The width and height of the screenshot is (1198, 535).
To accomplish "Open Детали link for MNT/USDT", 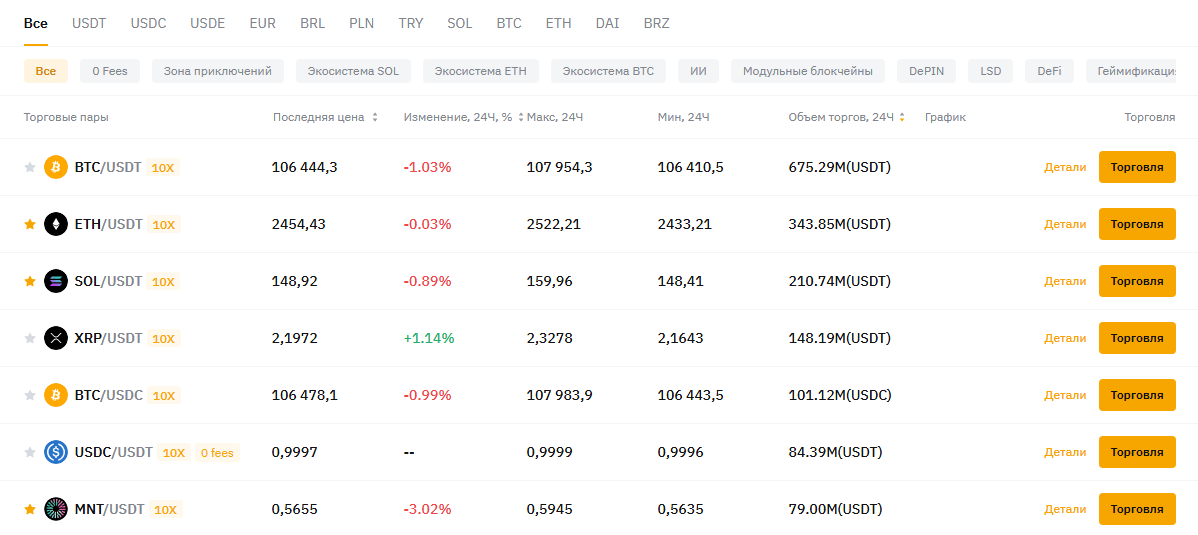I will 1064,509.
